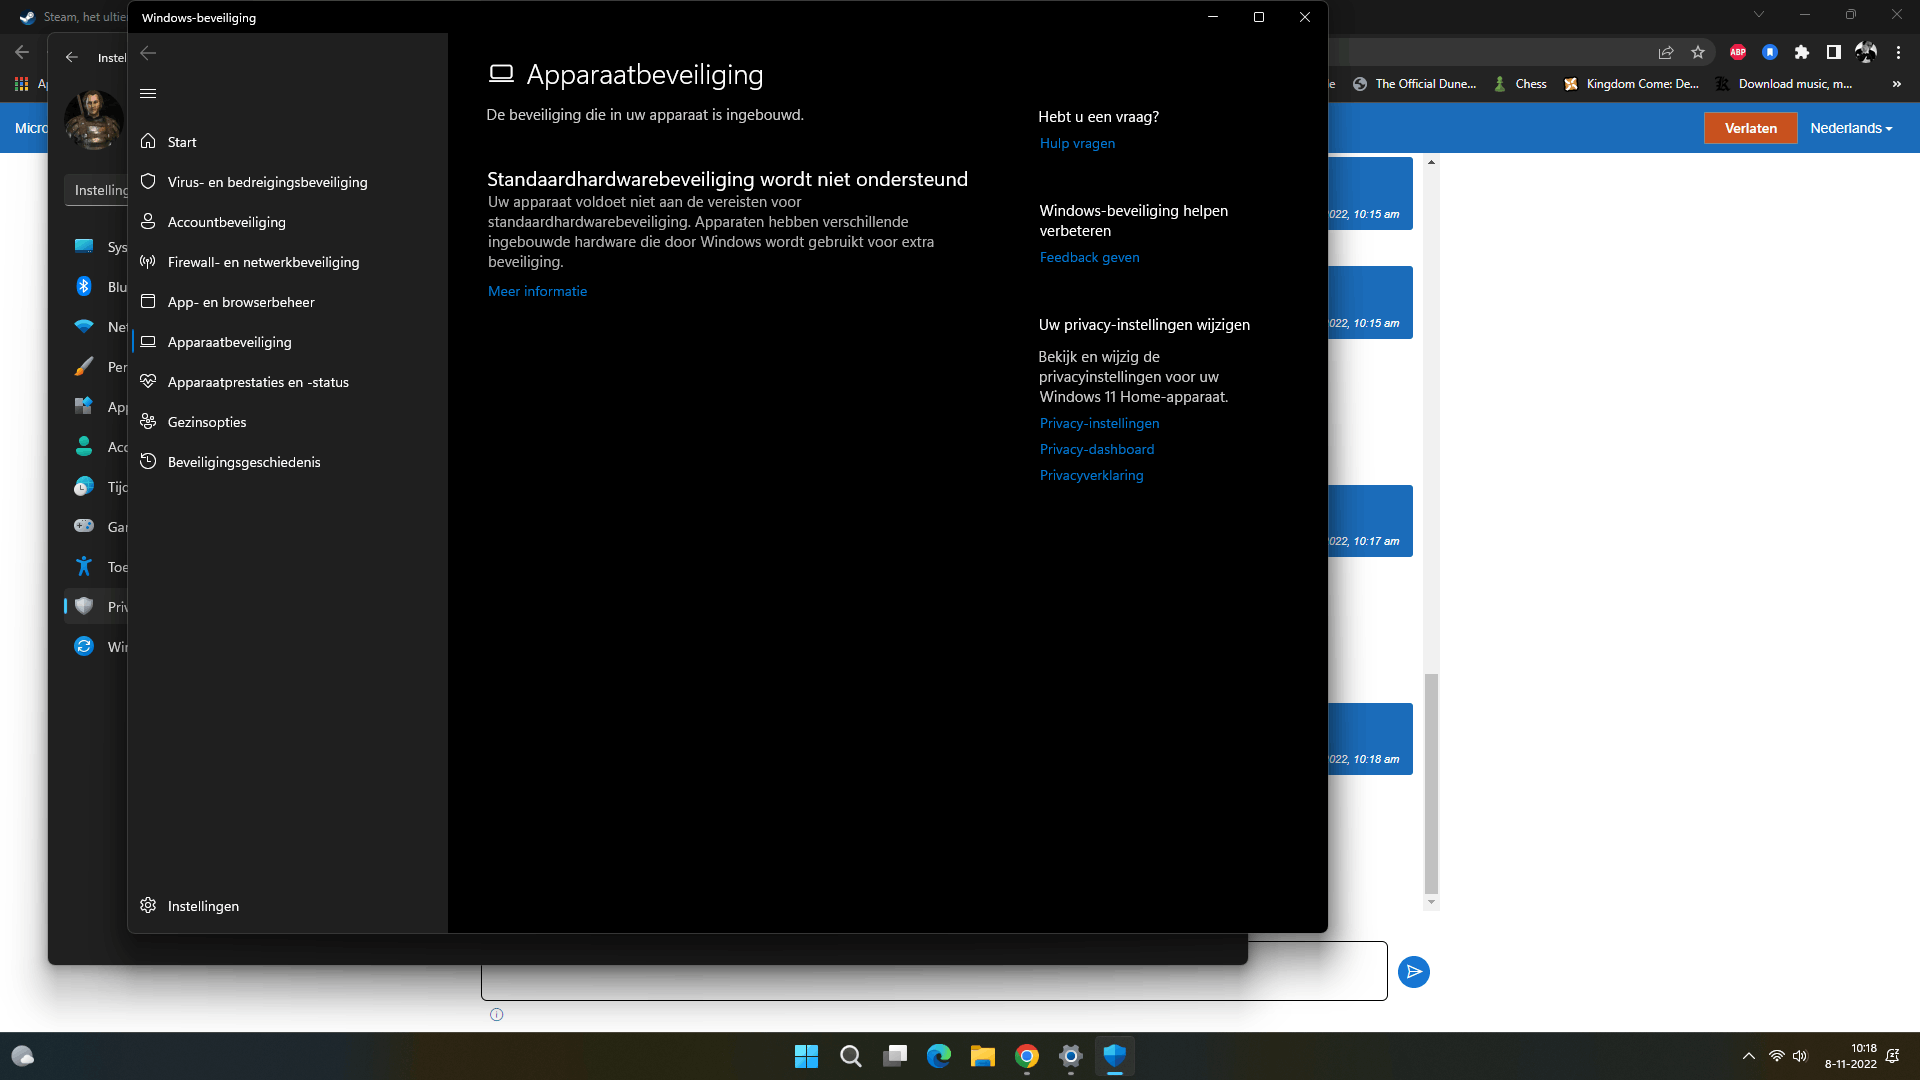Screen dimensions: 1920x1080
Task: Select Gezinsopties family icon
Action: click(148, 421)
